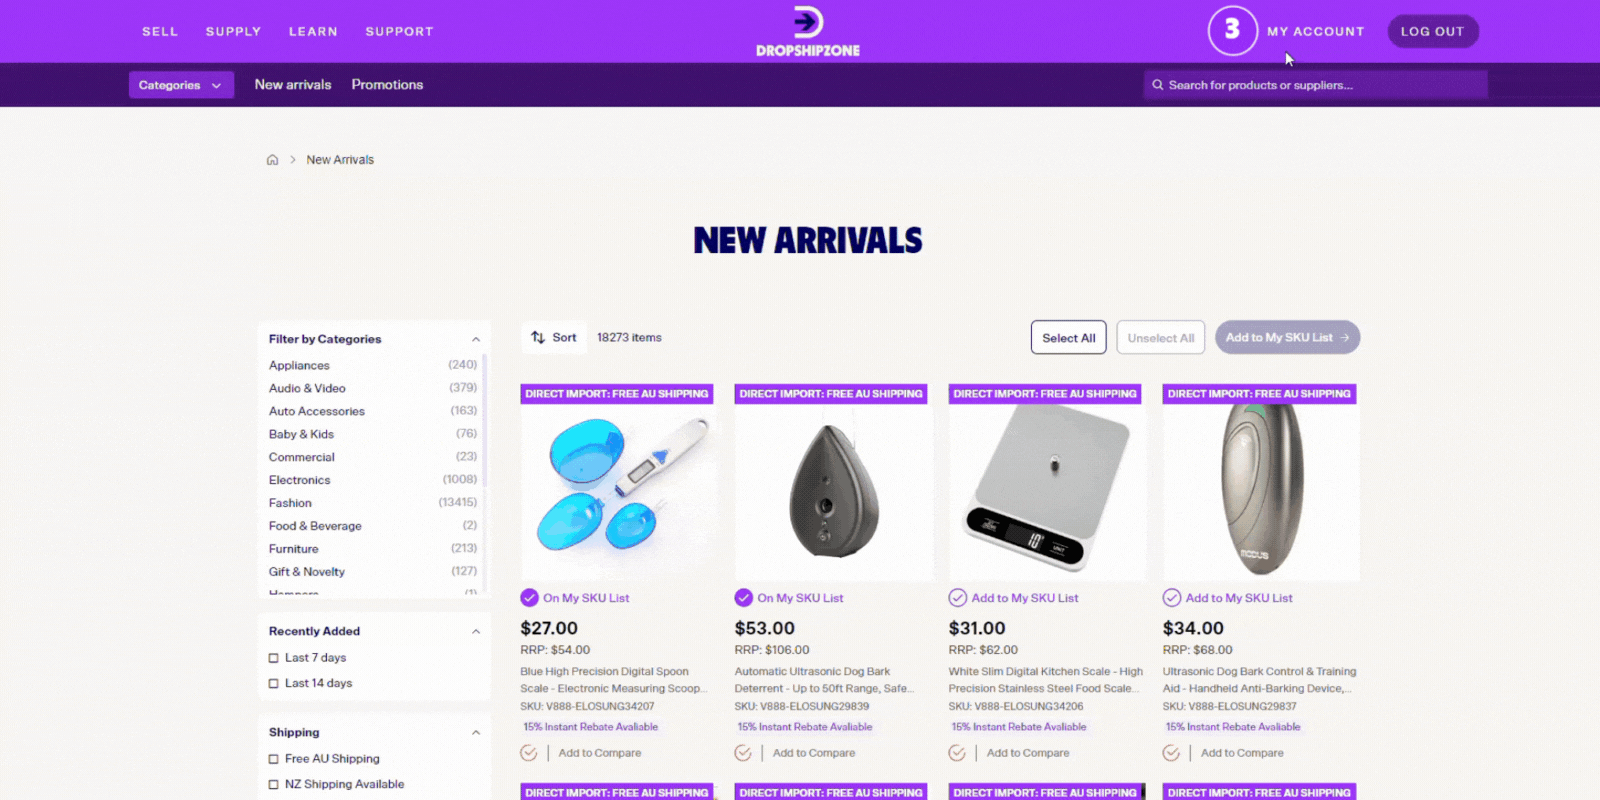Screen dimensions: 1600x800
Task: Collapse the Recently Added section
Action: 476,631
